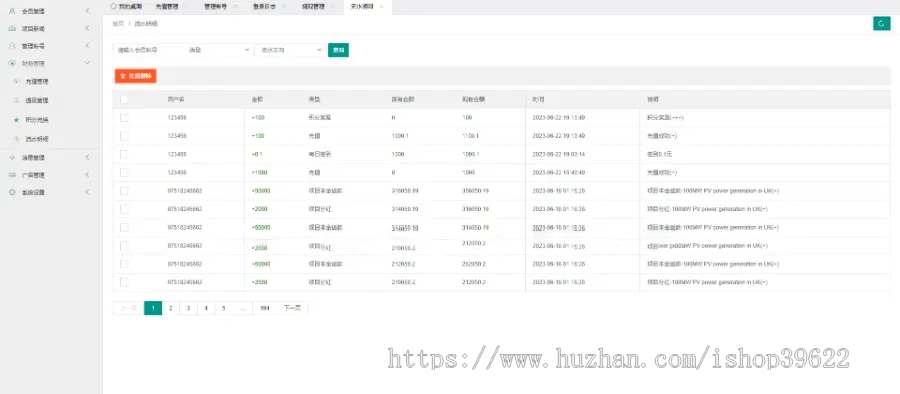Expand the 会员管理 sidebar menu chevron
This screenshot has width=900, height=394.
[87, 11]
